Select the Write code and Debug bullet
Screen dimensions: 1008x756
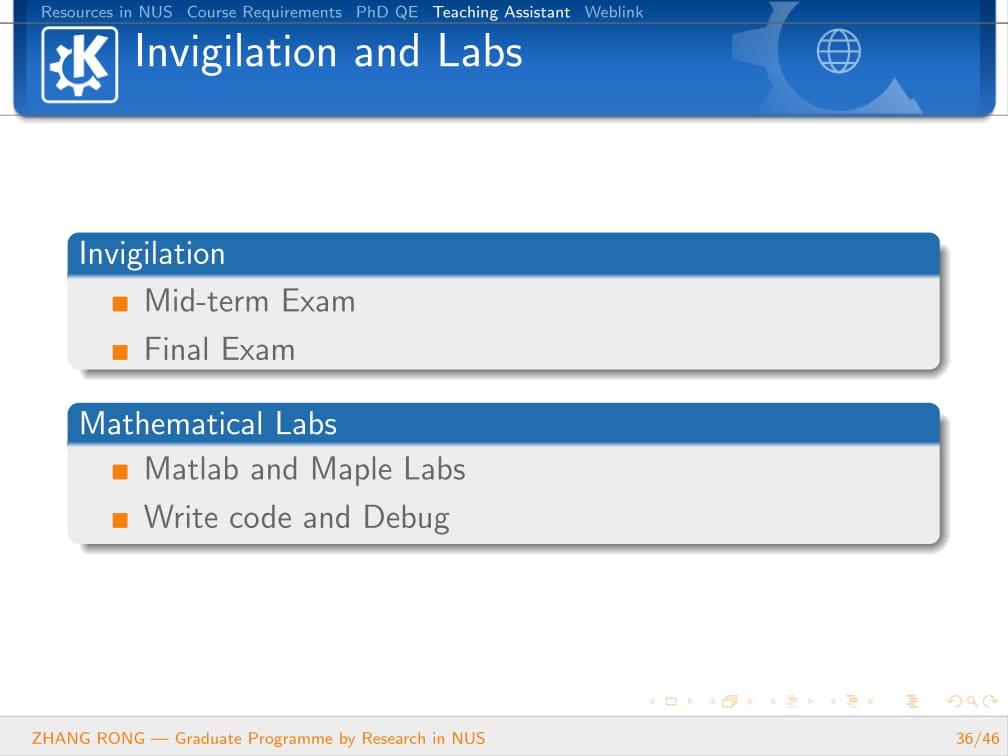pyautogui.click(x=296, y=518)
